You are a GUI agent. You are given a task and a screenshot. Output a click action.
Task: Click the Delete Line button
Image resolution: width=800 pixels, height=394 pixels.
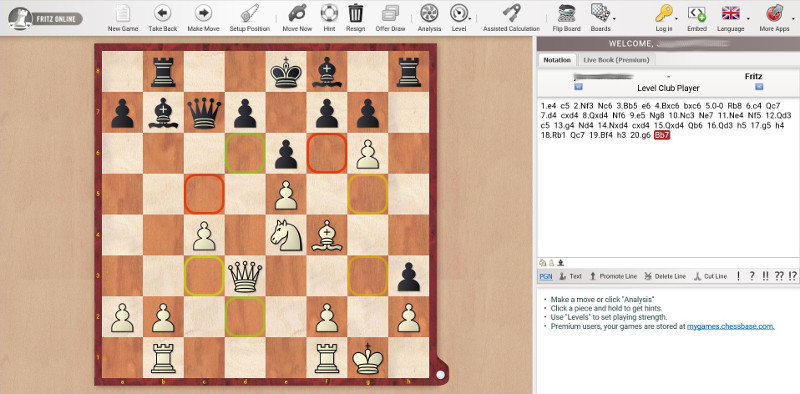pos(665,276)
